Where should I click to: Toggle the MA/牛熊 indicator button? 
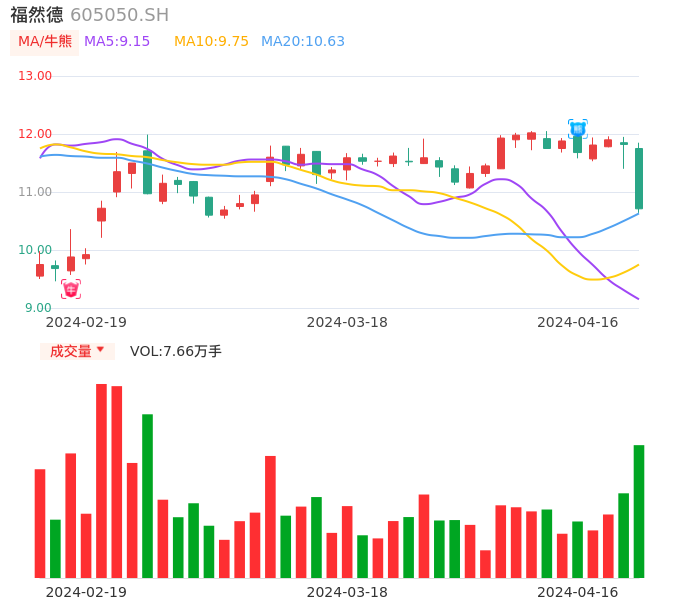tap(44, 42)
